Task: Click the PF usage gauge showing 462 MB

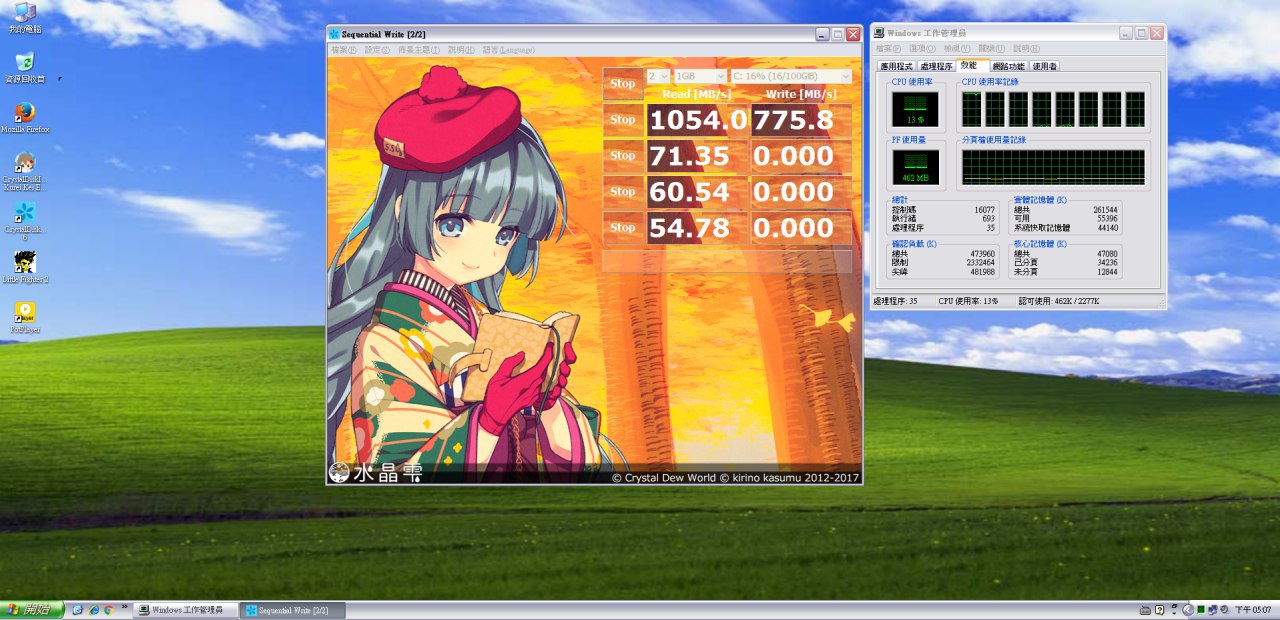Action: click(x=915, y=167)
